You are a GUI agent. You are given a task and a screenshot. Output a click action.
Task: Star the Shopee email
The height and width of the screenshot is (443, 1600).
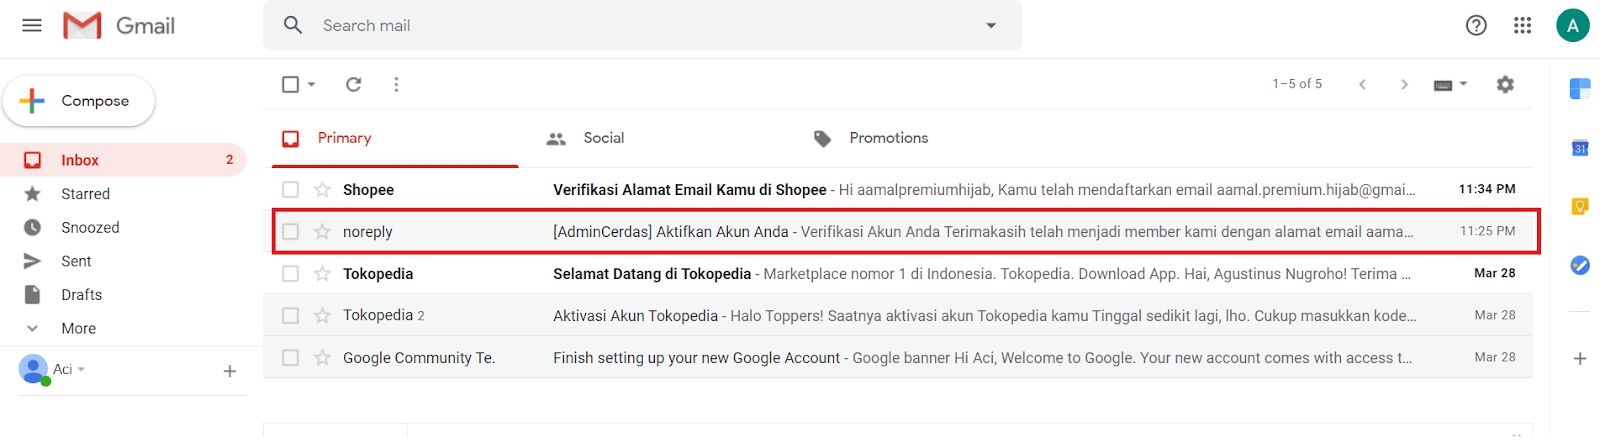322,189
